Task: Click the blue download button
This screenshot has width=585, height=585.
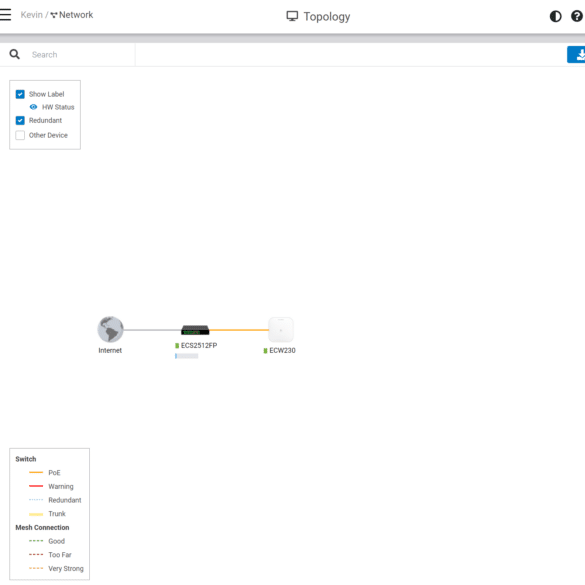Action: click(x=576, y=55)
